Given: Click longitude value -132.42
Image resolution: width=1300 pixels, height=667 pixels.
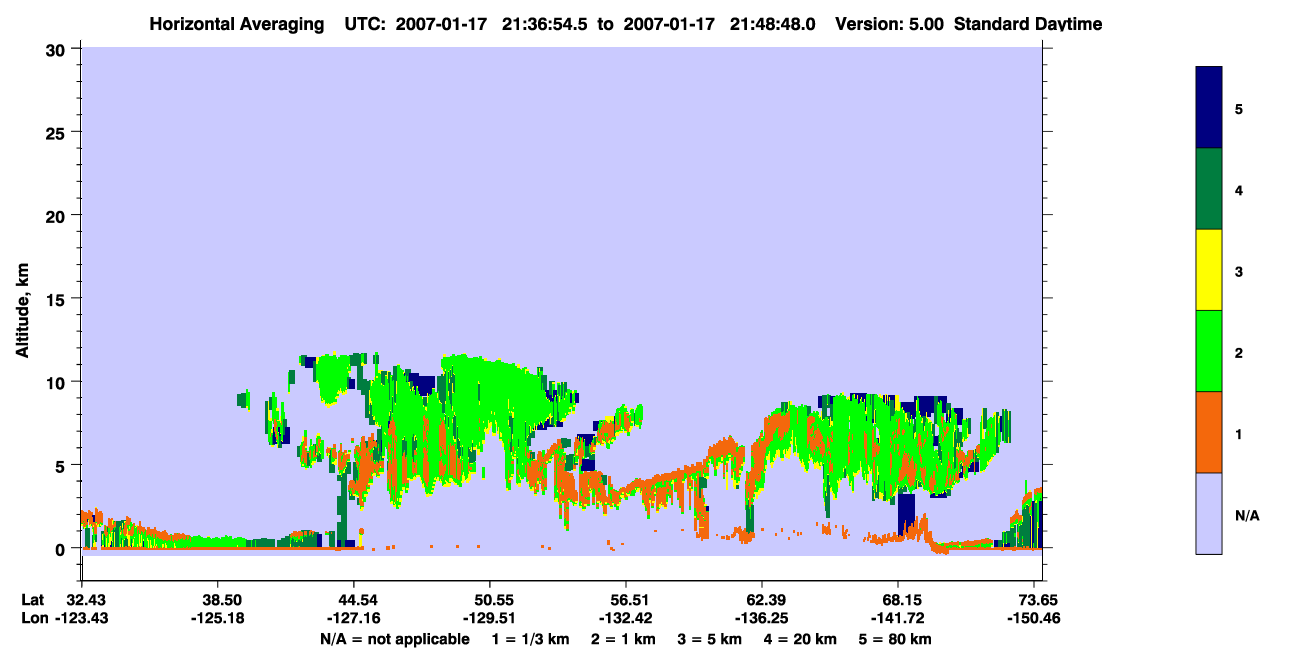Looking at the screenshot, I should point(626,618).
